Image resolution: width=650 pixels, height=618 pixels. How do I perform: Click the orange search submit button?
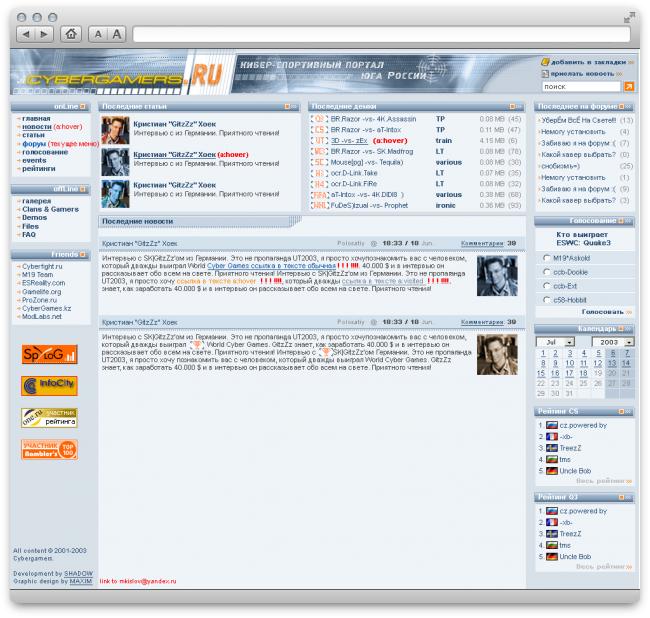[628, 87]
